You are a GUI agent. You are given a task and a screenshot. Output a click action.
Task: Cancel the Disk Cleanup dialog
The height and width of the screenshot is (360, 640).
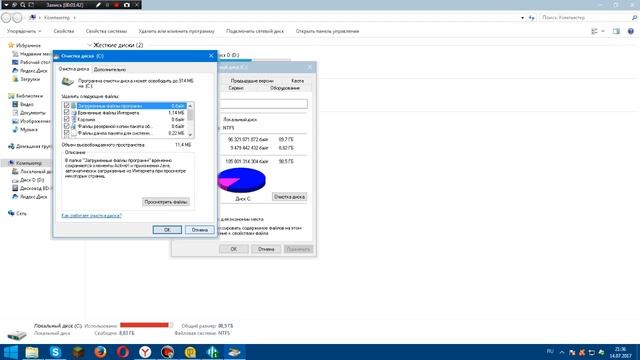200,230
